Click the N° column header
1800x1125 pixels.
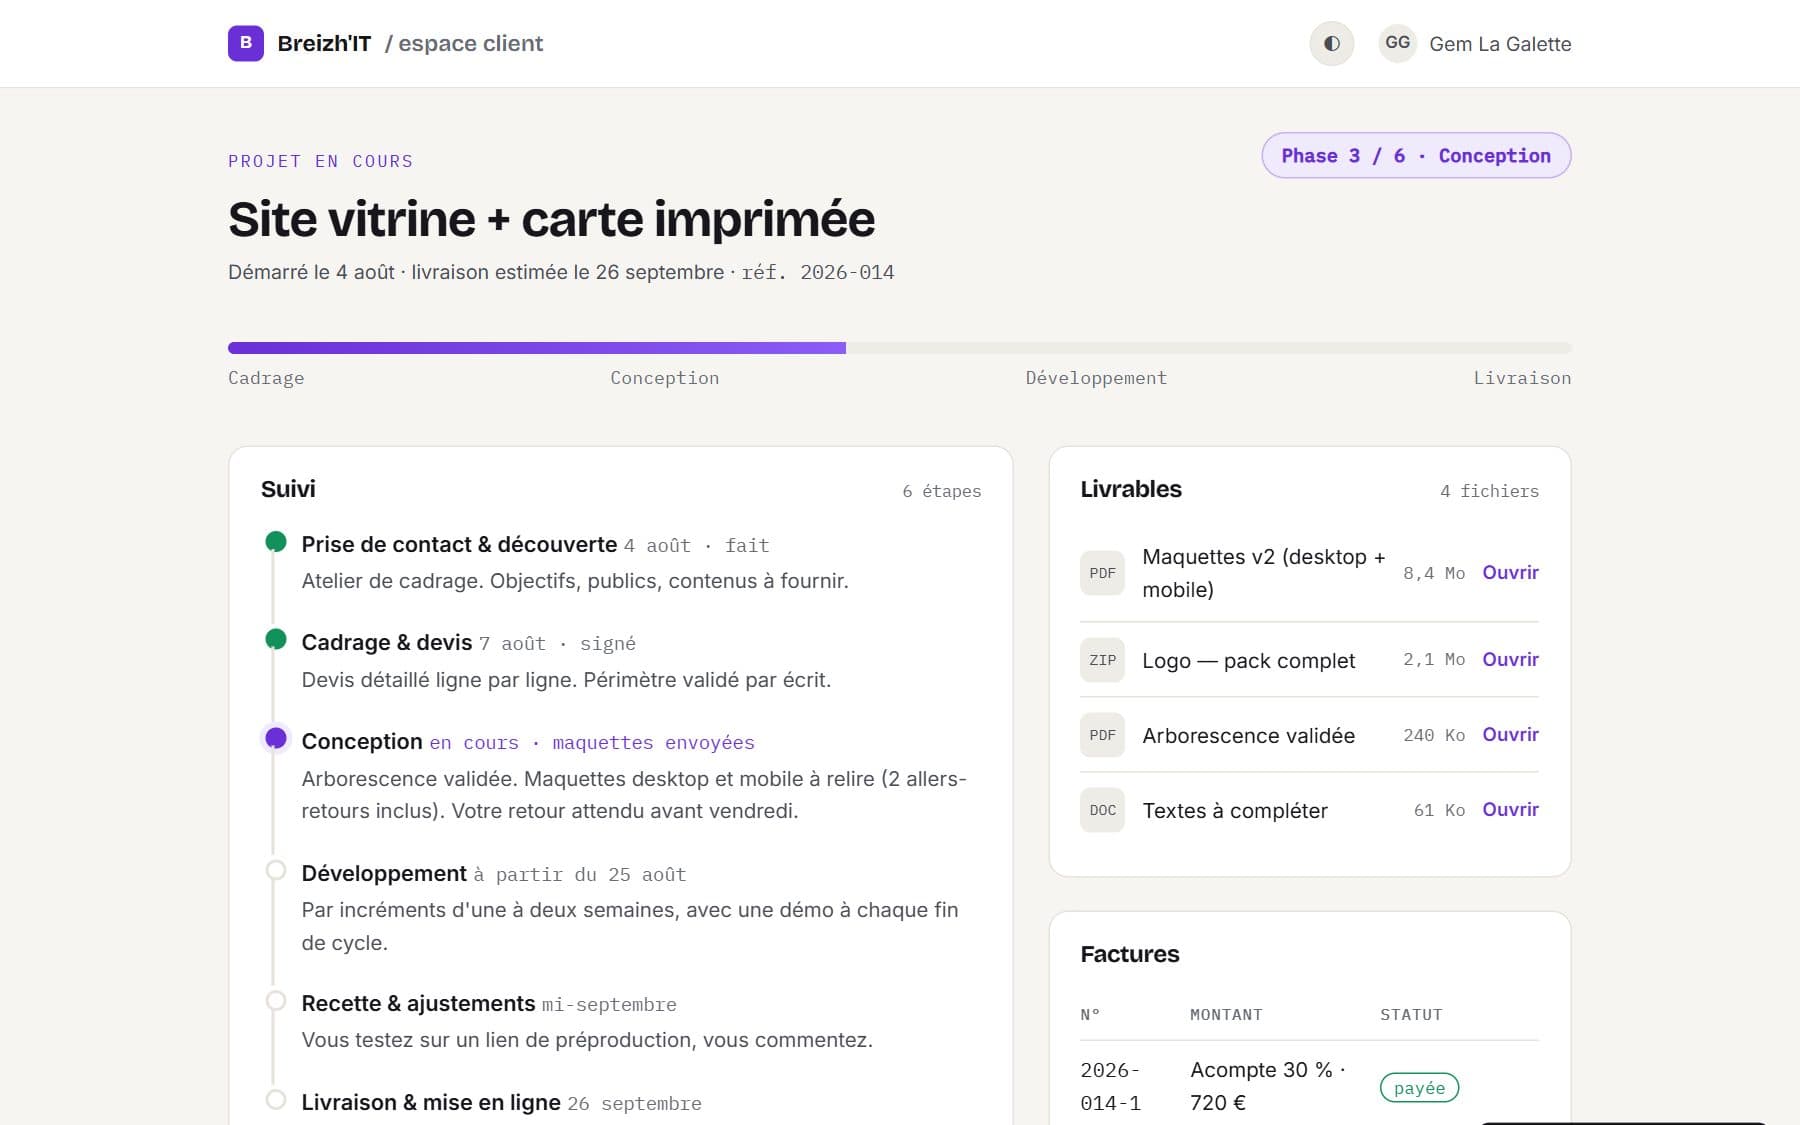click(x=1090, y=1014)
